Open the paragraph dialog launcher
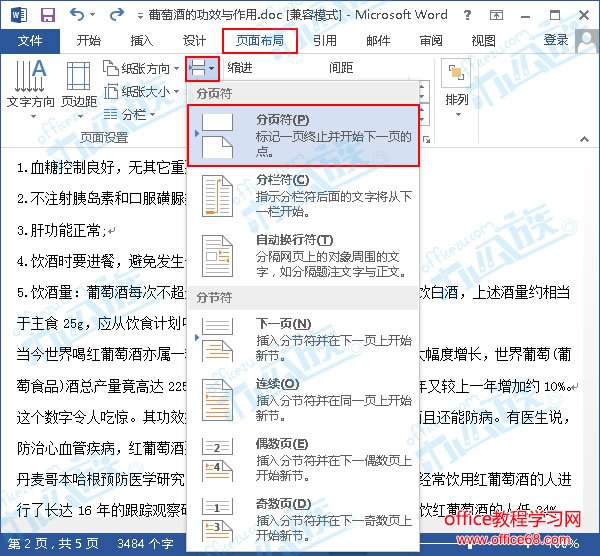The width and height of the screenshot is (600, 556). point(426,140)
